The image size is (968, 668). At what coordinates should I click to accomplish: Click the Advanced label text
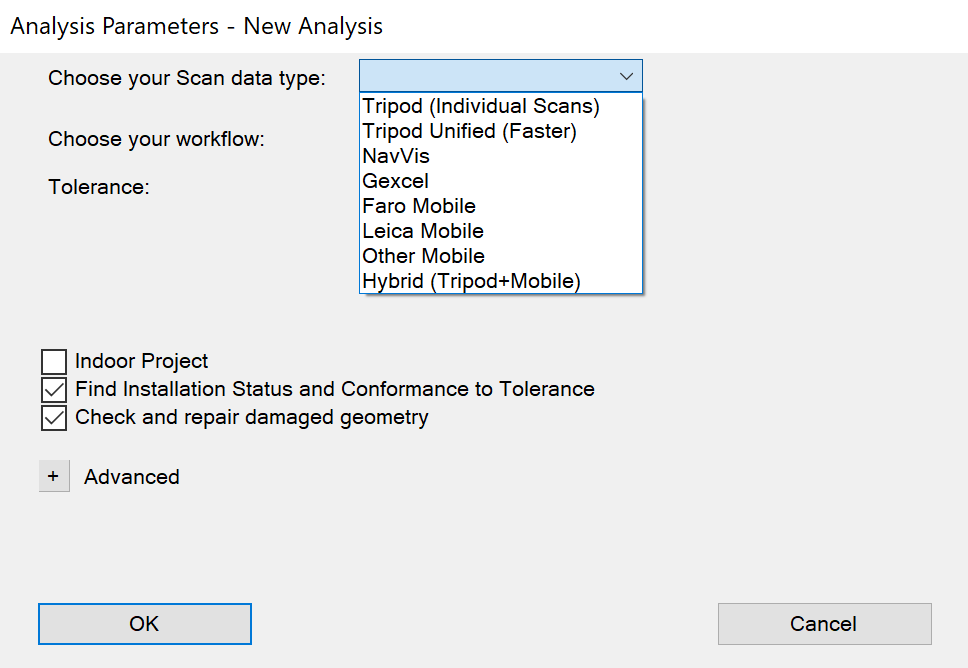pyautogui.click(x=132, y=477)
